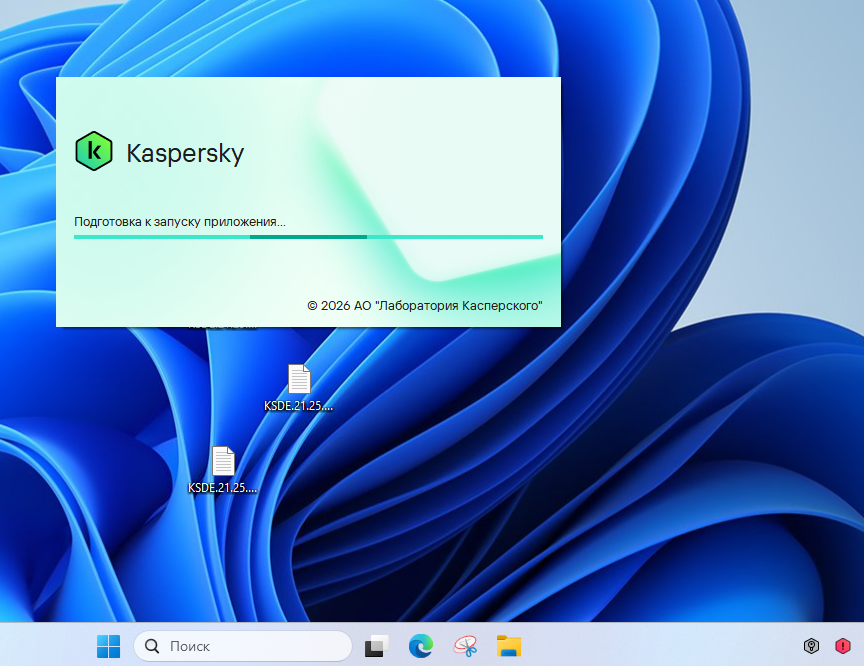Click the Поиск search box on the taskbar
864x666 pixels.
click(x=242, y=646)
